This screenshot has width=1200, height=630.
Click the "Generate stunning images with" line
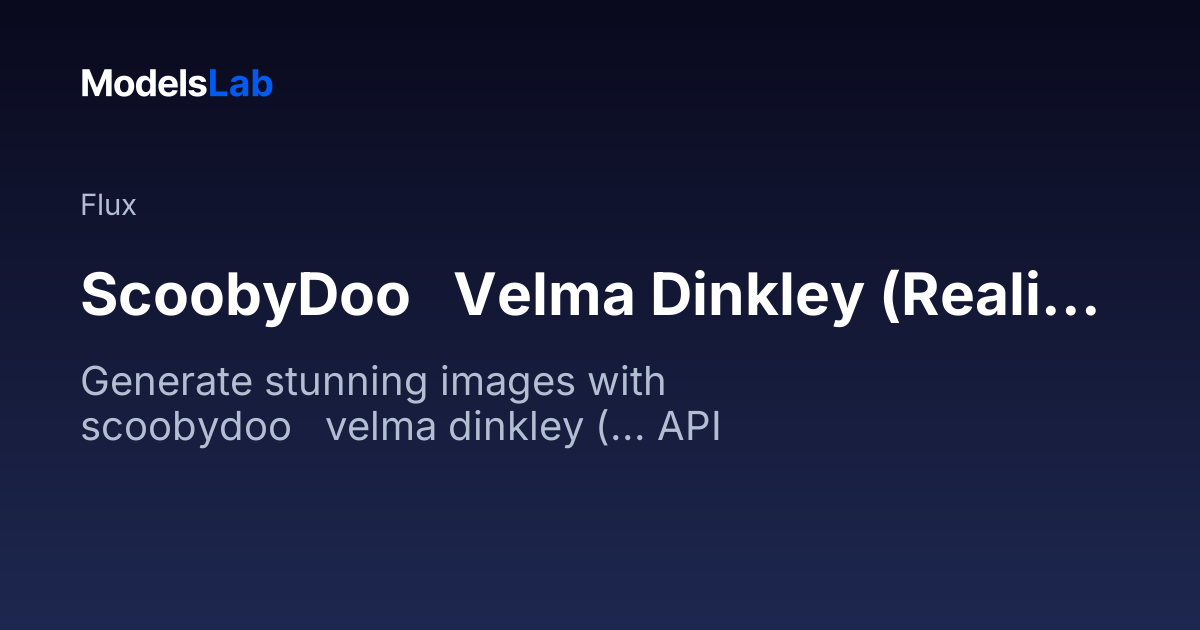click(373, 384)
